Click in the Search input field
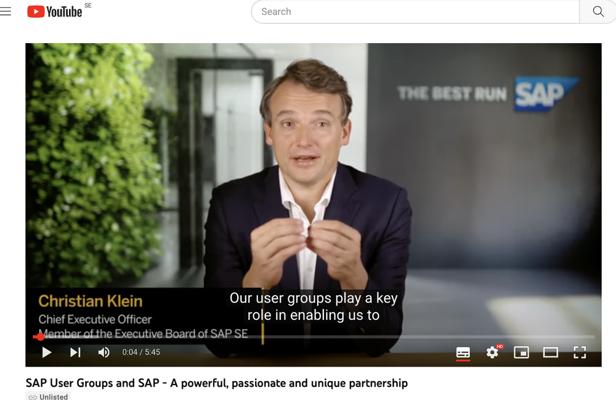The width and height of the screenshot is (616, 400). pos(415,11)
